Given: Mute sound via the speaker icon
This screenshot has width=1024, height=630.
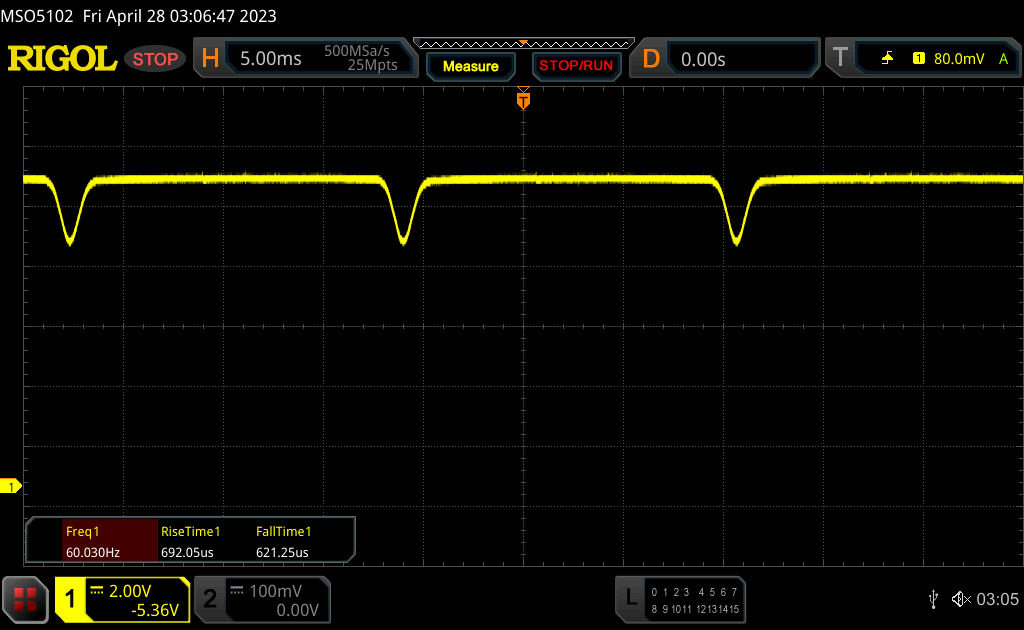Looking at the screenshot, I should point(960,598).
